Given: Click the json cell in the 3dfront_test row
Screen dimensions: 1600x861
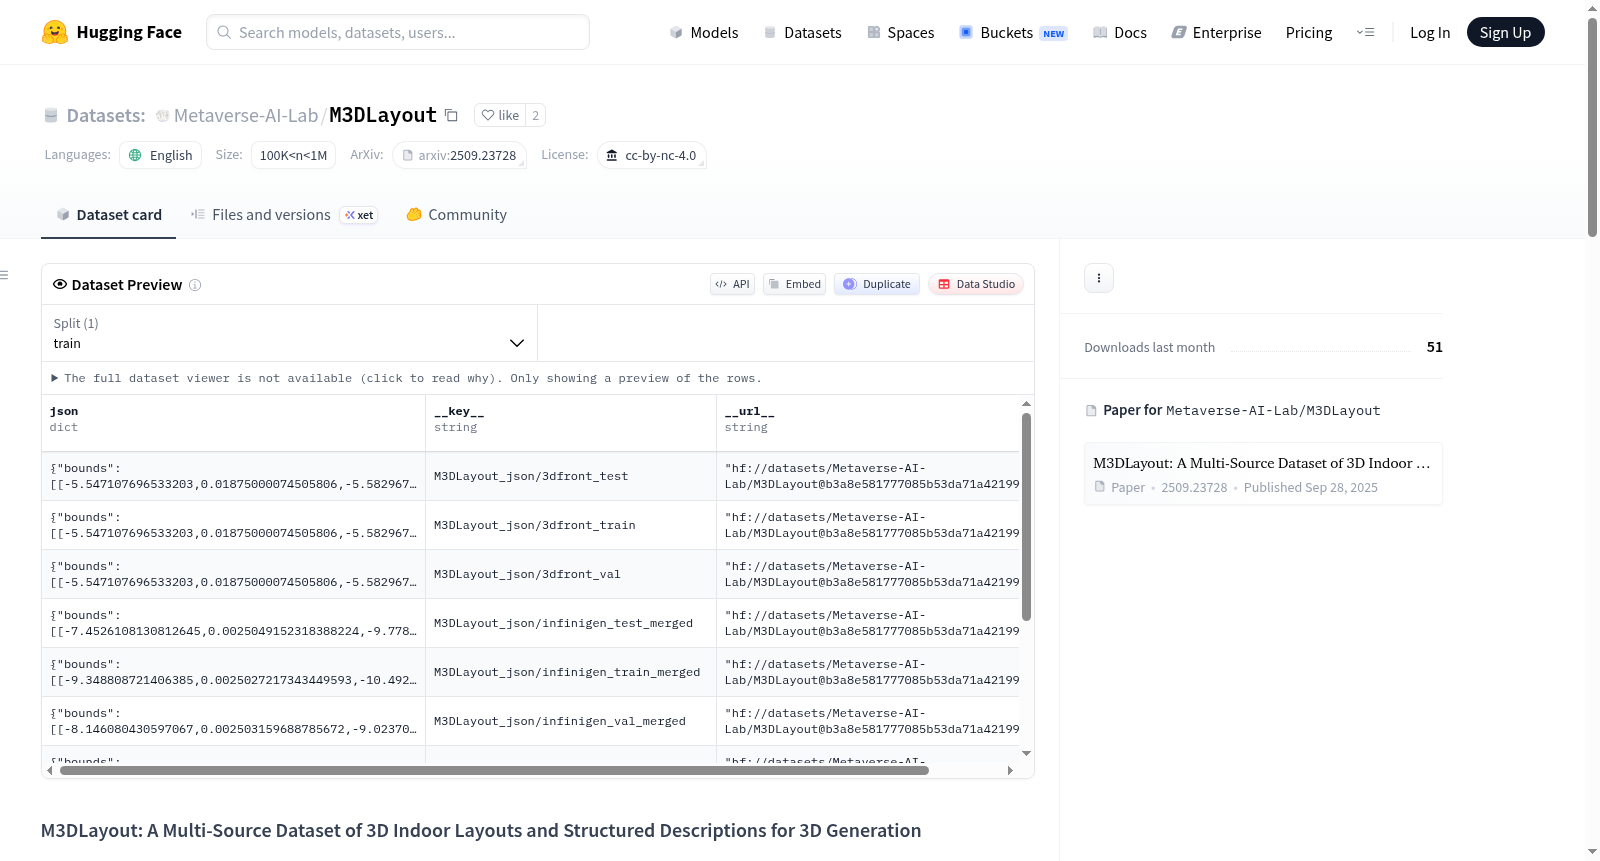Looking at the screenshot, I should click(233, 476).
